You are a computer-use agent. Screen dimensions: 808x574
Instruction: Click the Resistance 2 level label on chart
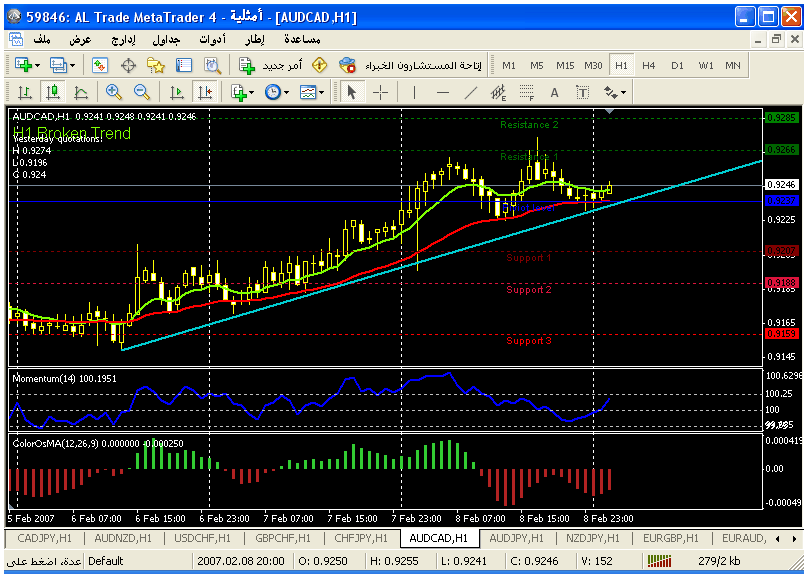[x=529, y=125]
